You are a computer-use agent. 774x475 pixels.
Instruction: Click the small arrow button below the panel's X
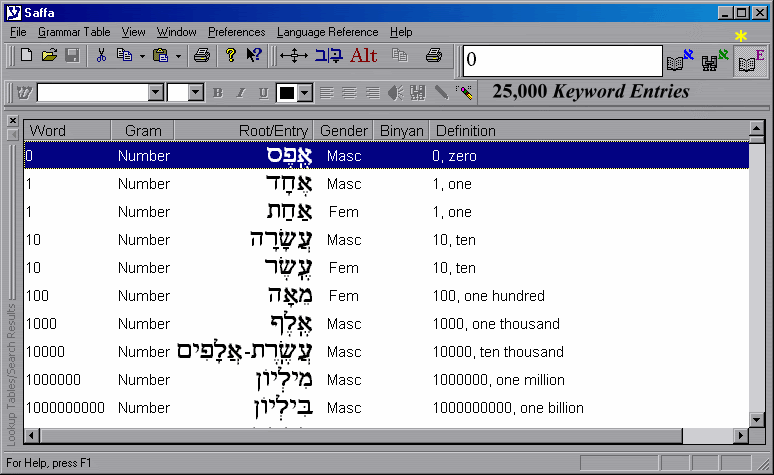coord(13,134)
